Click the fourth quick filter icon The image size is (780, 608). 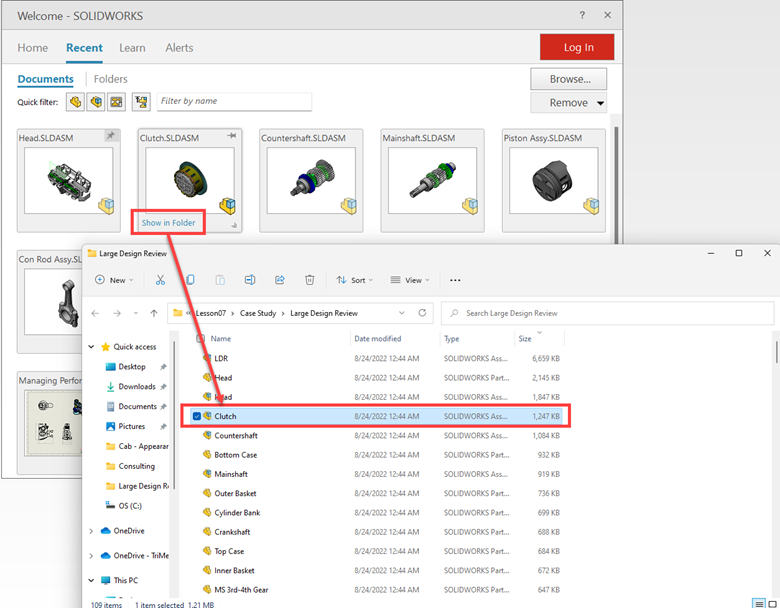point(141,102)
